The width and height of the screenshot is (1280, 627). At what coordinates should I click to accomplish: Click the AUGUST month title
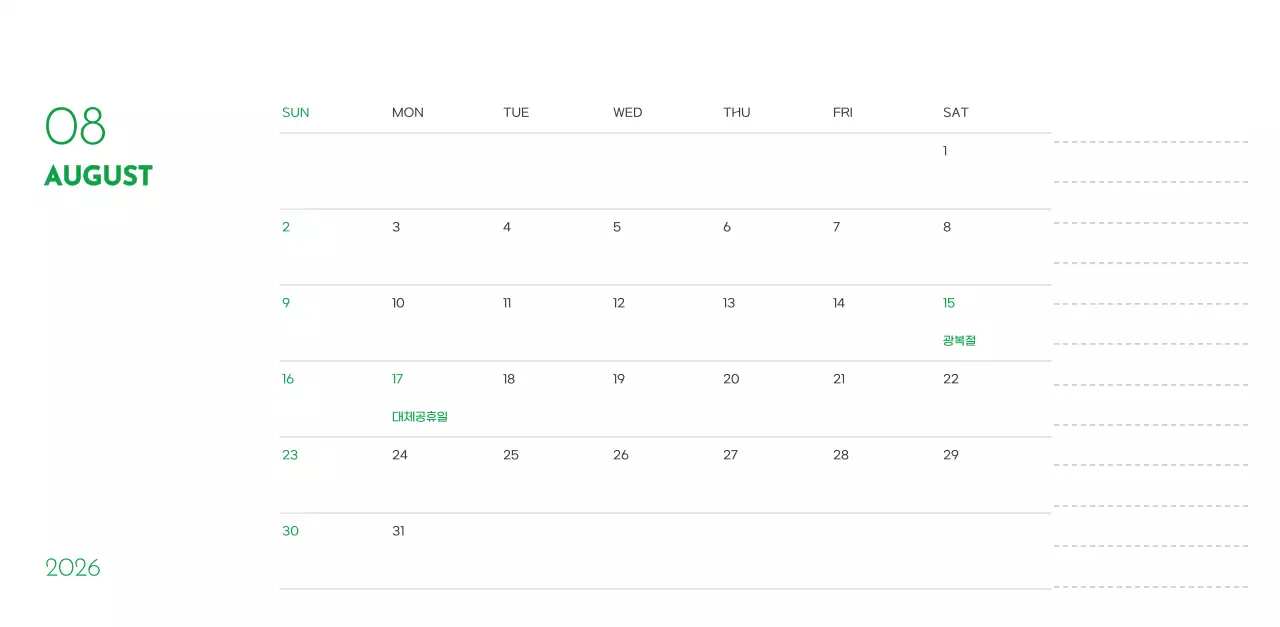(x=98, y=176)
